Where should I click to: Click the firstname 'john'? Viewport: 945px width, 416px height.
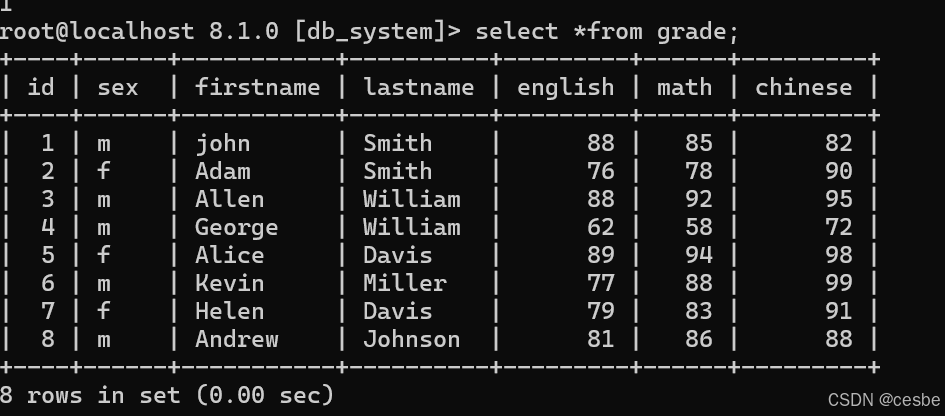(222, 144)
